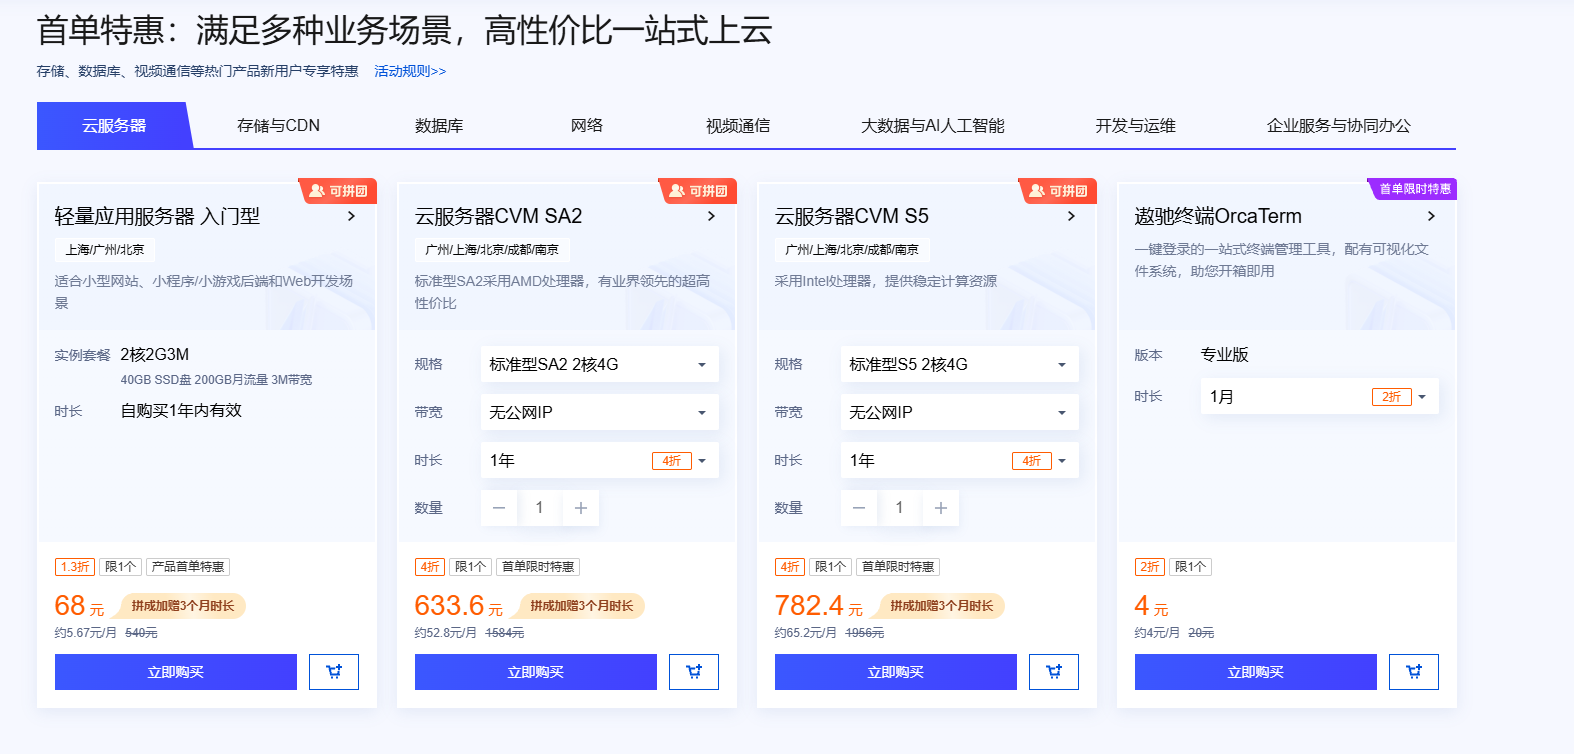This screenshot has width=1574, height=754.
Task: Click 立即购买 for 云服务器CVM S5
Action: pos(896,672)
